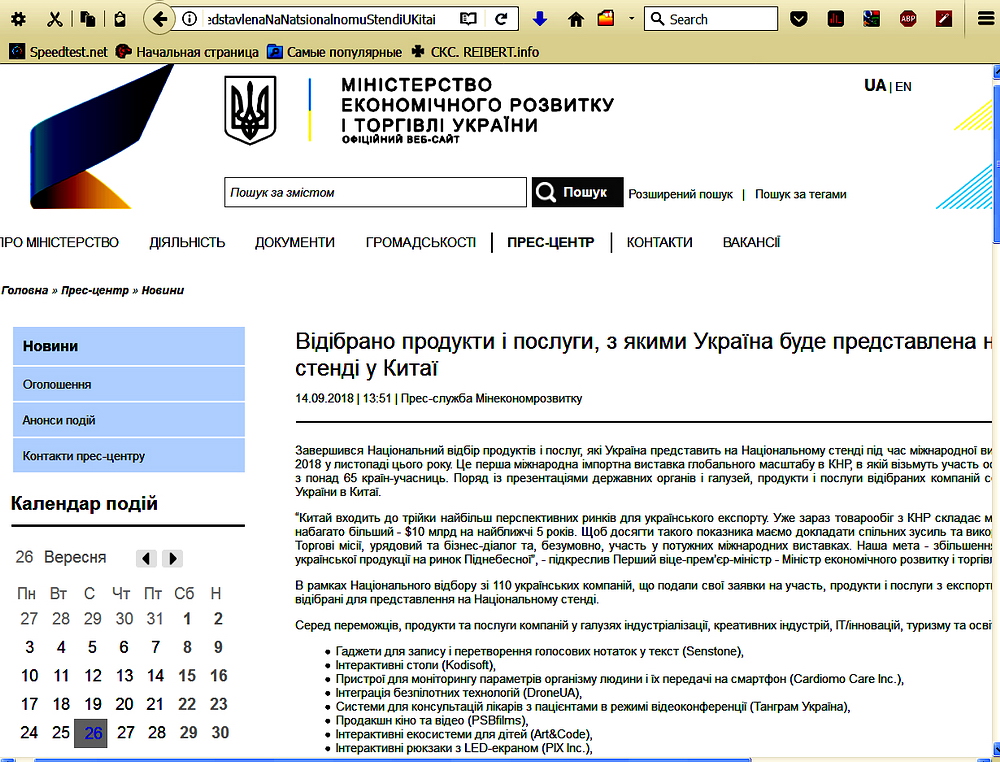Open downloads with blue arrow icon
The width and height of the screenshot is (1000, 762).
point(540,19)
